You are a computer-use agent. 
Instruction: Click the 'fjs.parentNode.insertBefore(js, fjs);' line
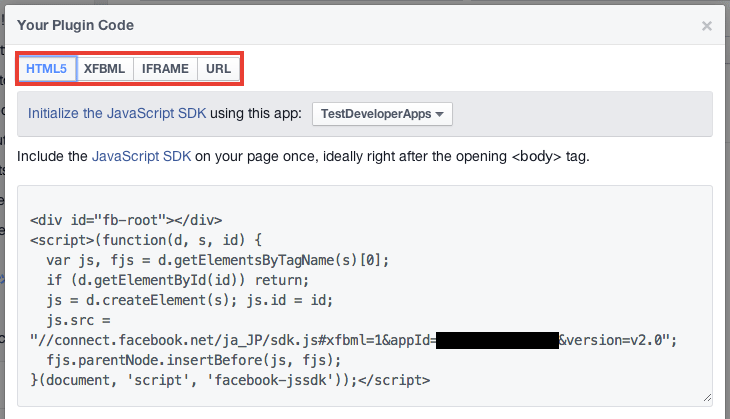pos(194,360)
